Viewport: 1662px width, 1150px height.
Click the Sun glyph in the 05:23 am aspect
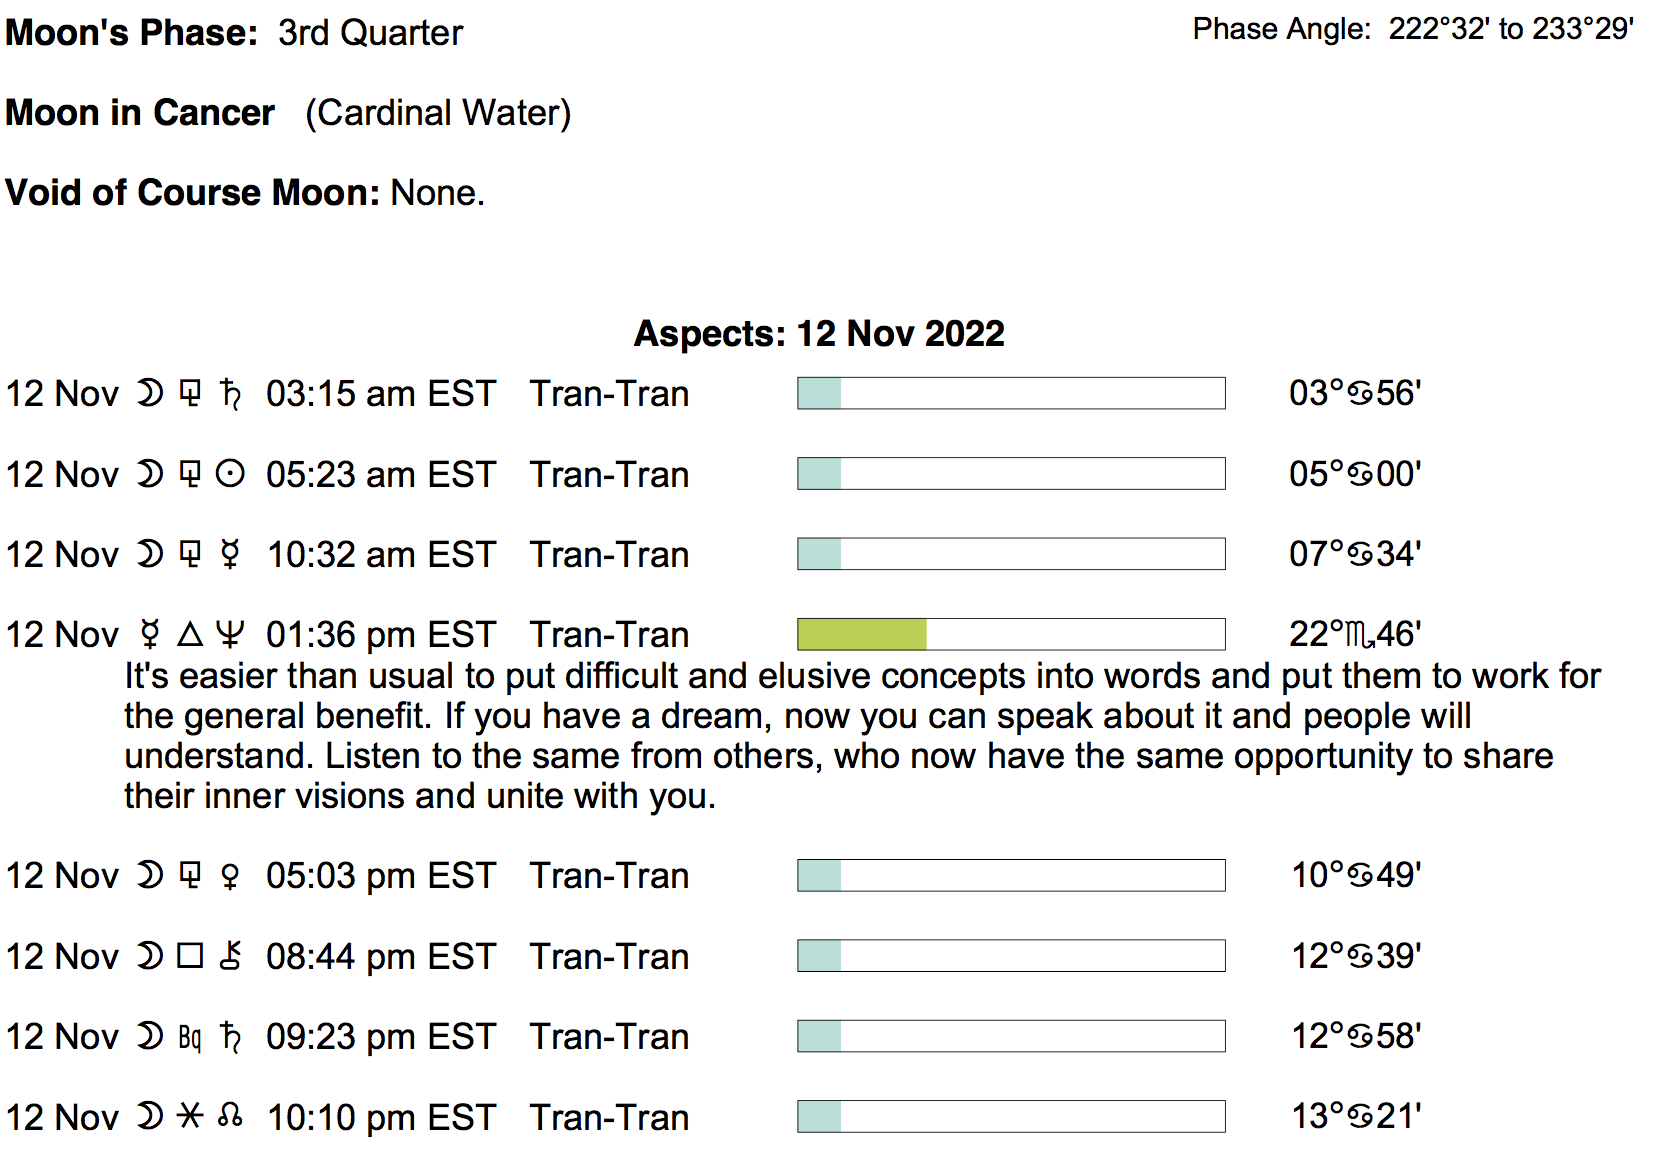[230, 474]
